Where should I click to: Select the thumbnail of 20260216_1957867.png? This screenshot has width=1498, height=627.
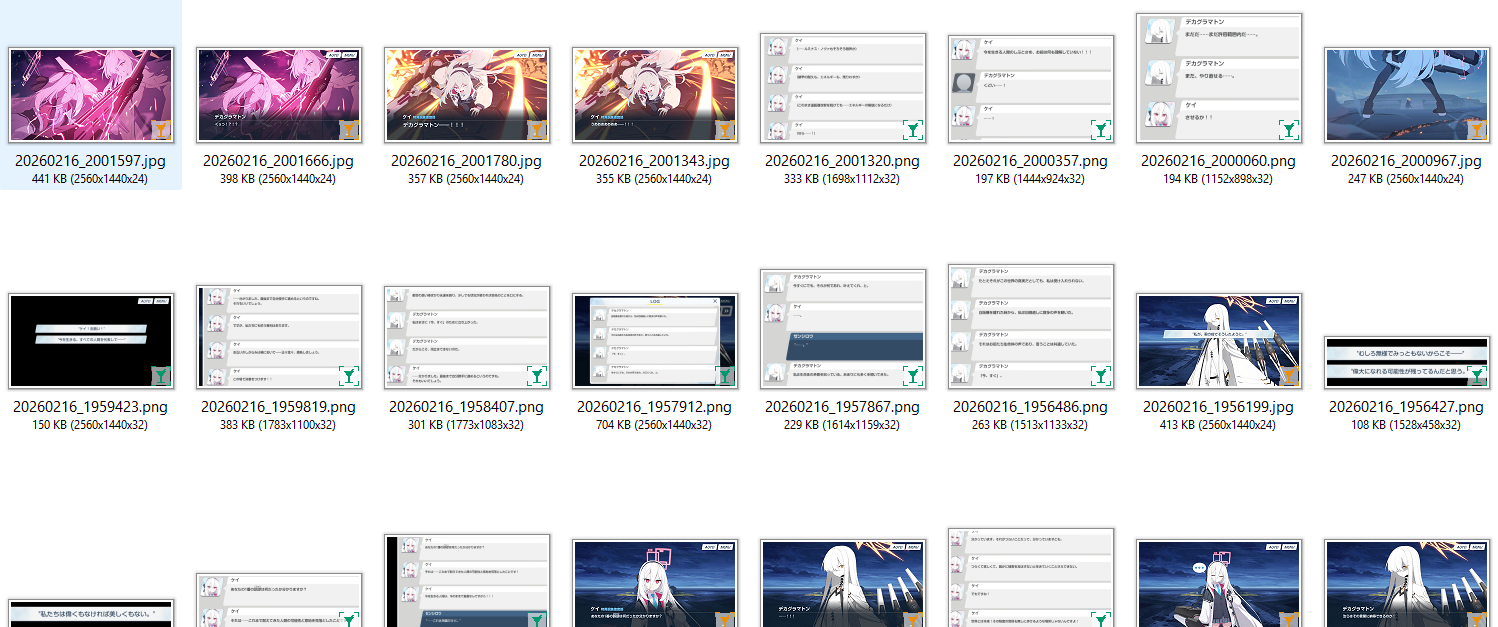point(843,329)
